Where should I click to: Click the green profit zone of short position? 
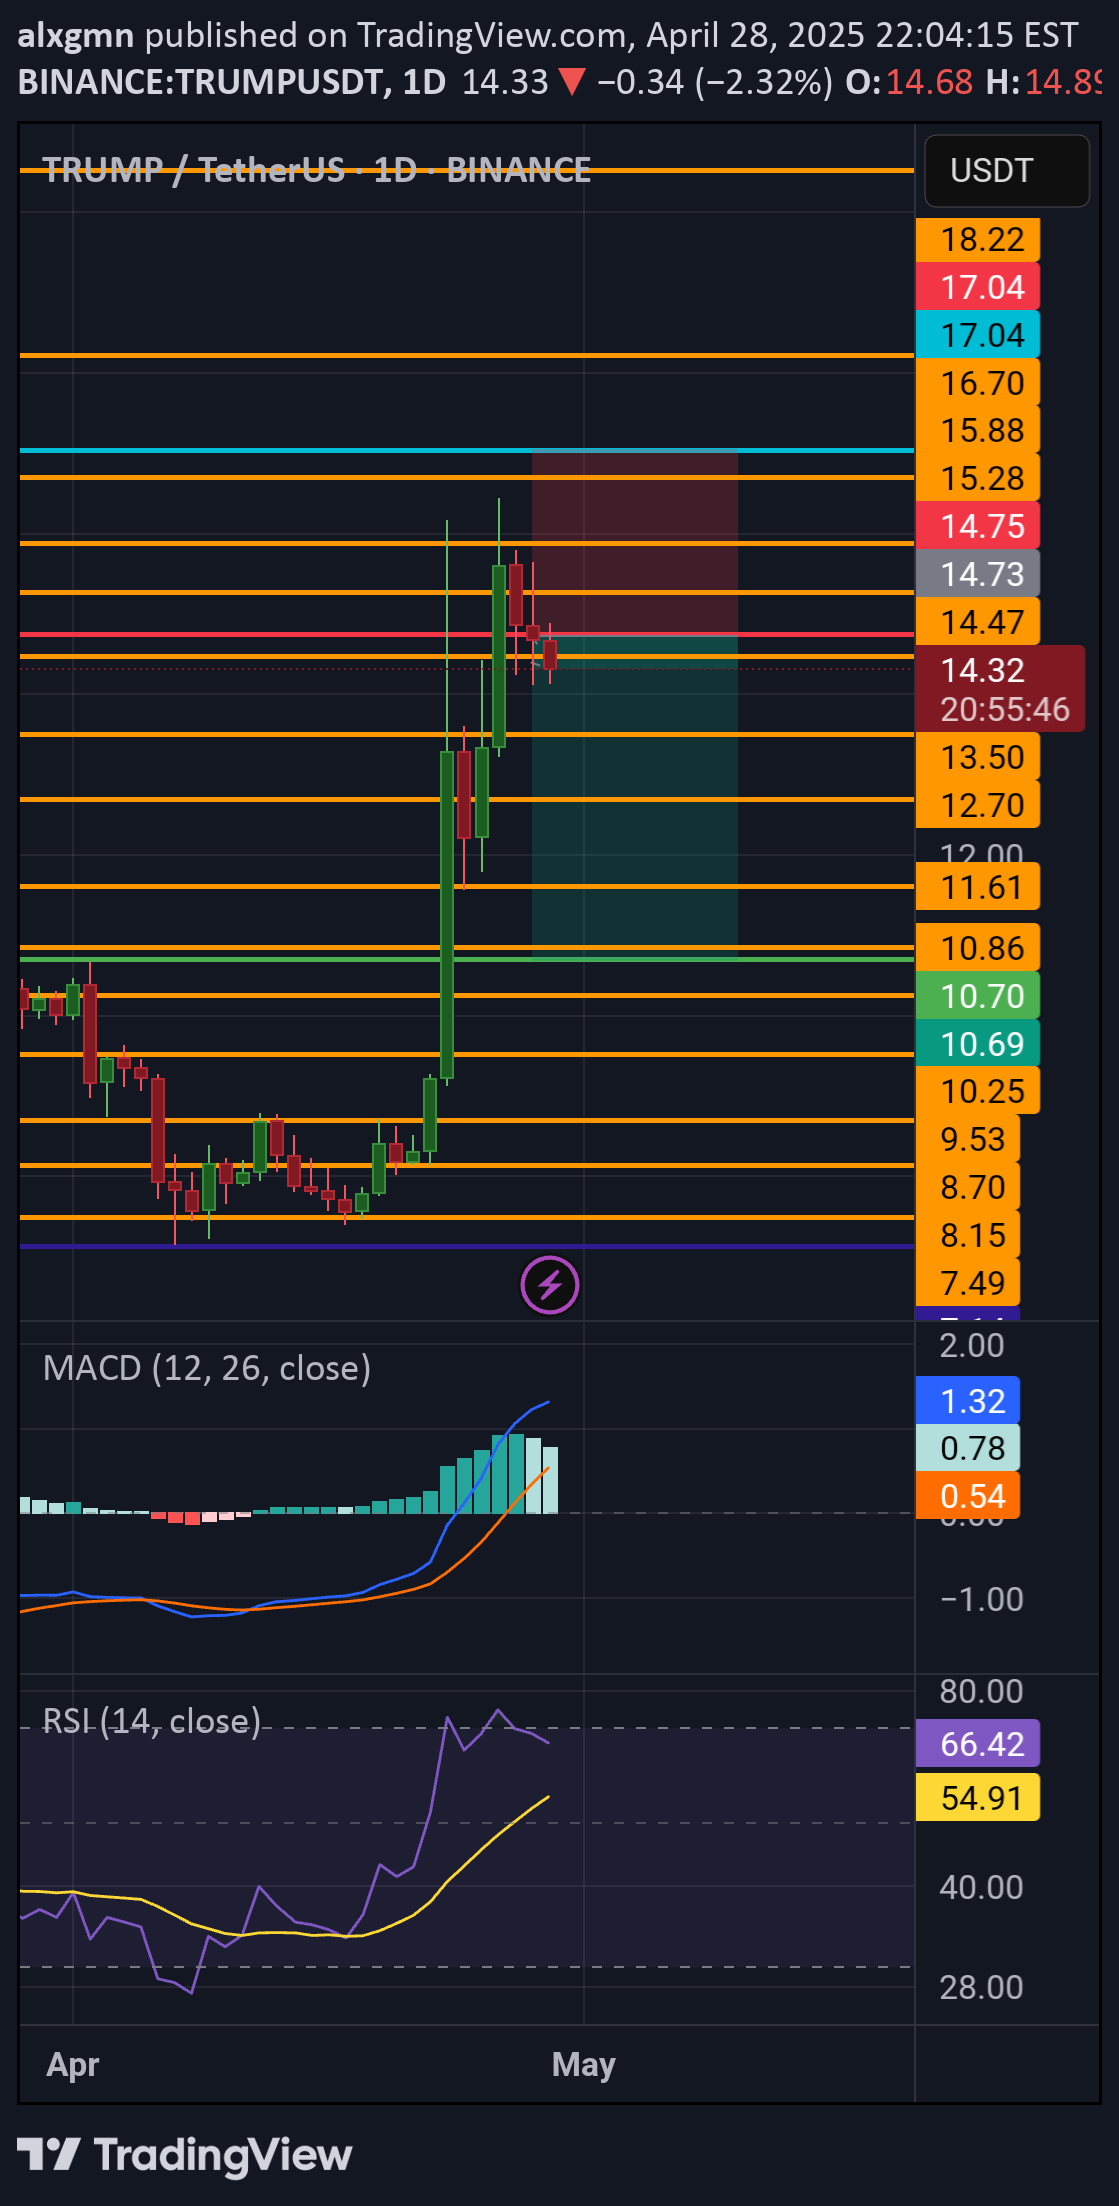click(x=635, y=800)
